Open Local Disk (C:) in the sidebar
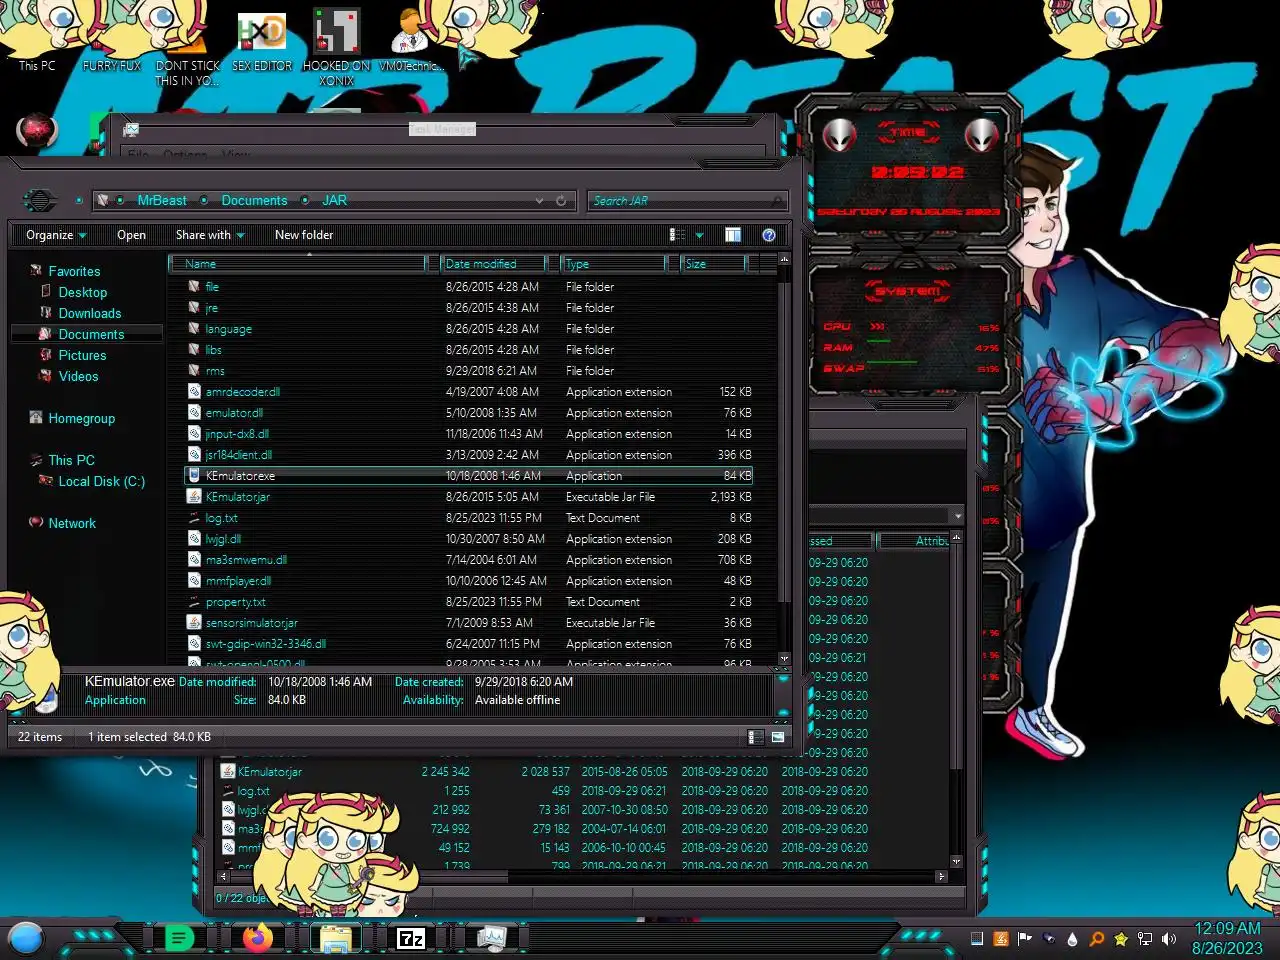Viewport: 1280px width, 960px height. (x=101, y=481)
